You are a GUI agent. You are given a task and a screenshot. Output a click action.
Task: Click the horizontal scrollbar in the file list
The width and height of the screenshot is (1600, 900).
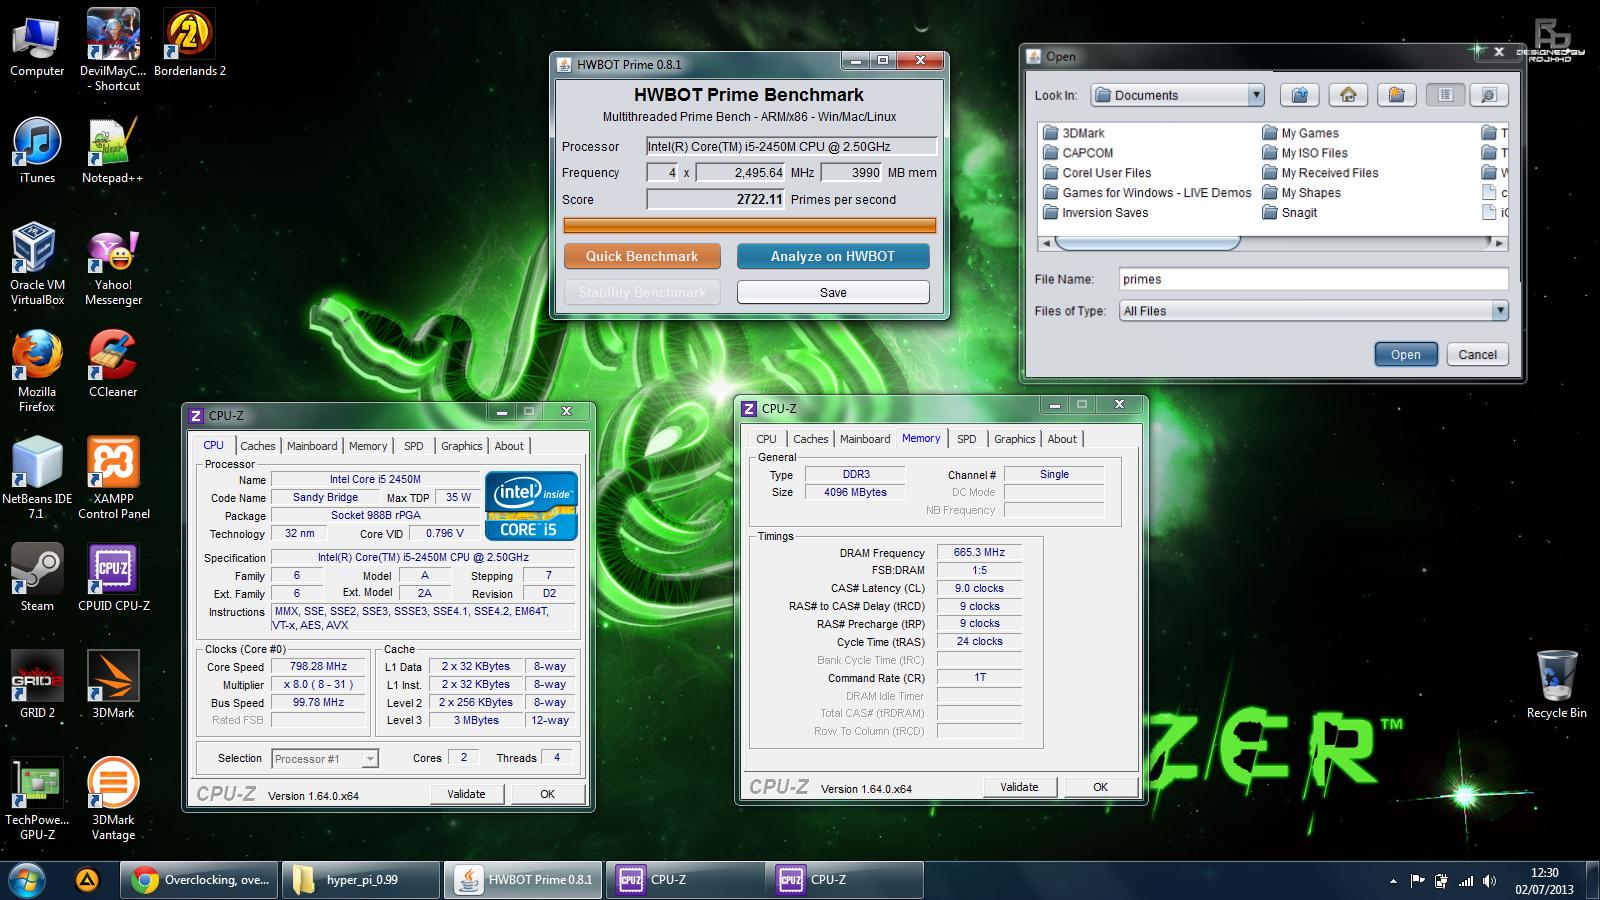(1148, 242)
